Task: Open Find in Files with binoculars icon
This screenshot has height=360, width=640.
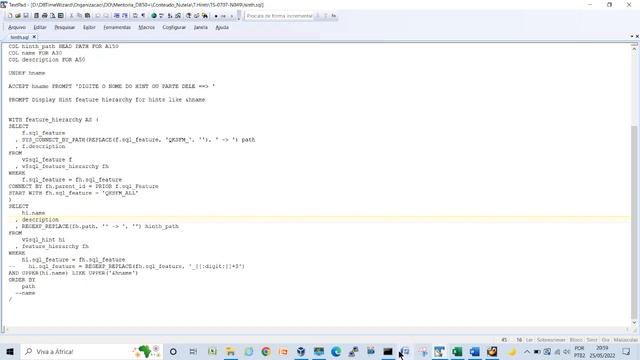Action: [205, 16]
